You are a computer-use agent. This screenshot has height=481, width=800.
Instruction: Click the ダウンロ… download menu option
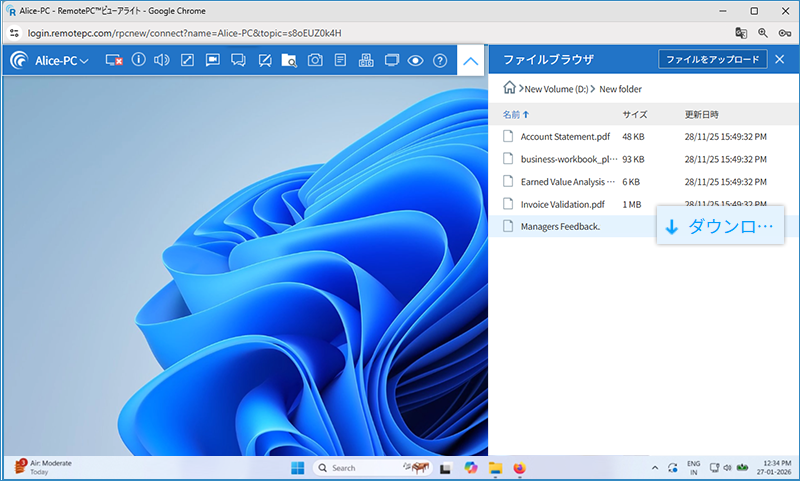tap(720, 225)
